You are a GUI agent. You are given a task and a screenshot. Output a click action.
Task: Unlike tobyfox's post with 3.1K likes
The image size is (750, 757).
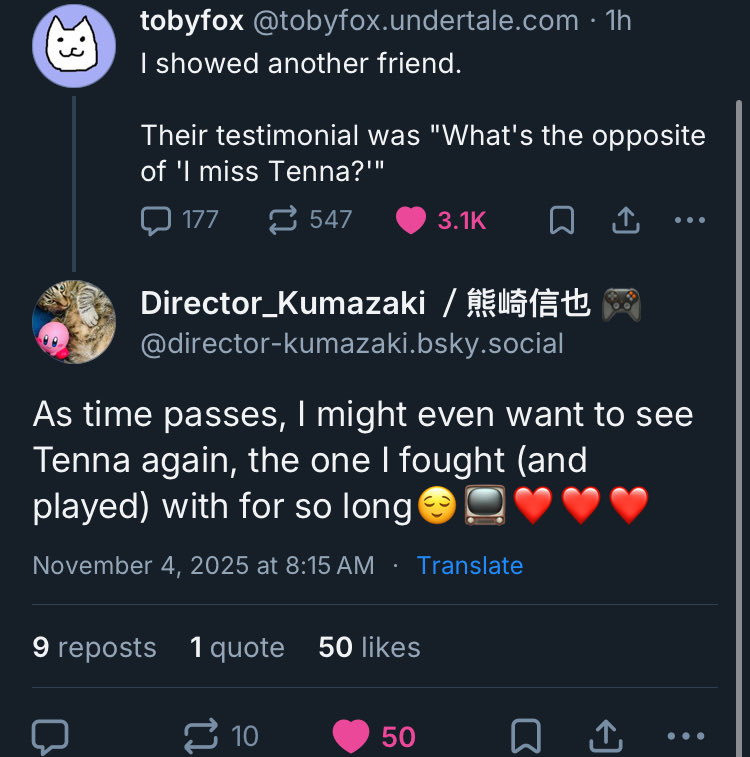(x=411, y=220)
